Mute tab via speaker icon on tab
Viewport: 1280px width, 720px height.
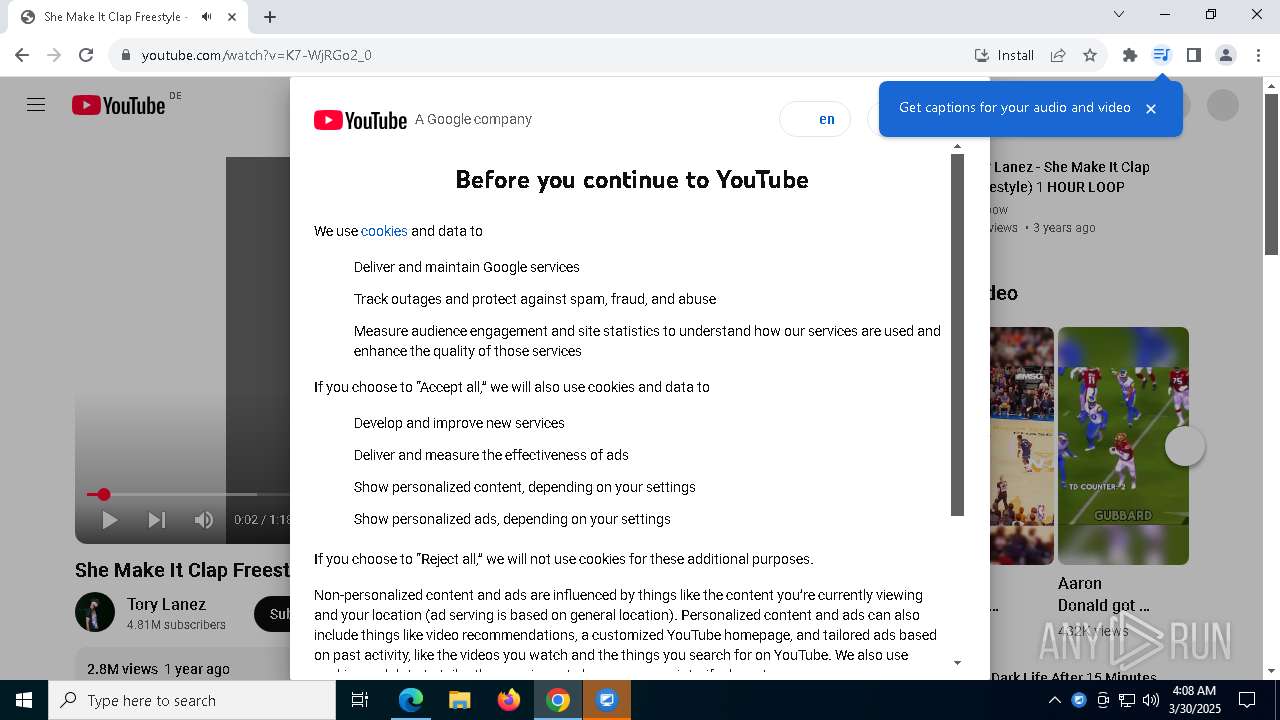[x=207, y=17]
